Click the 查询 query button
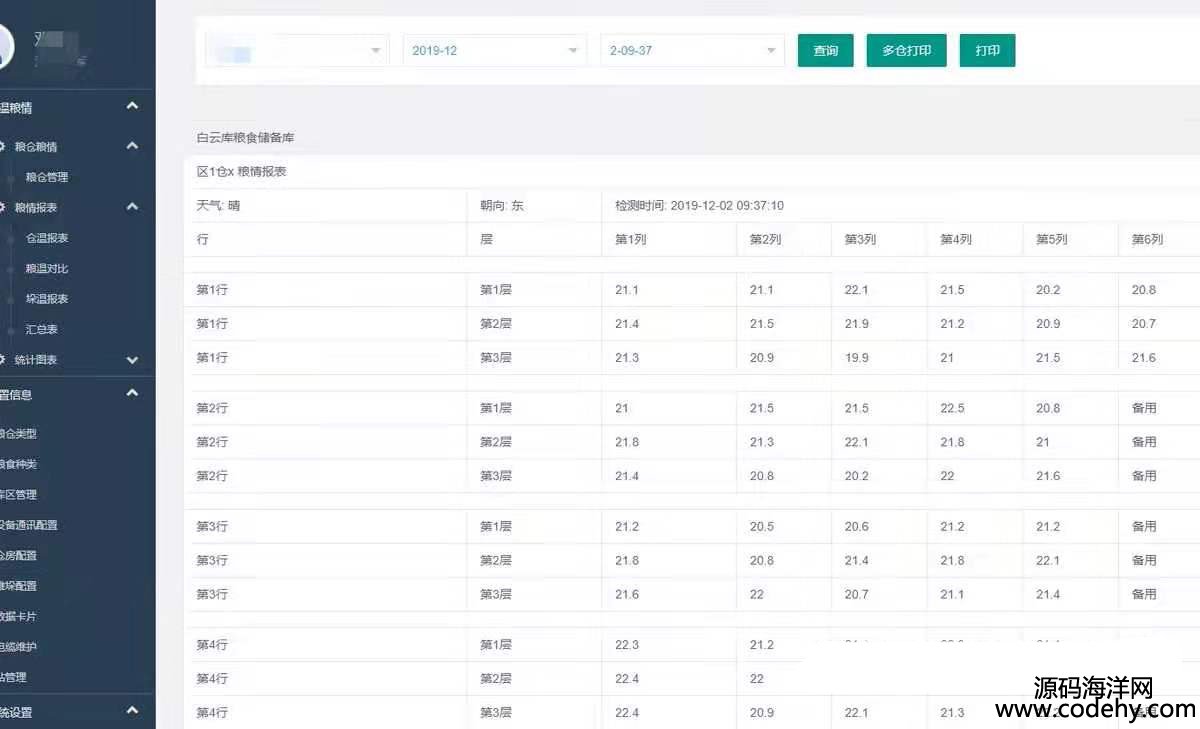This screenshot has width=1200, height=729. [825, 50]
